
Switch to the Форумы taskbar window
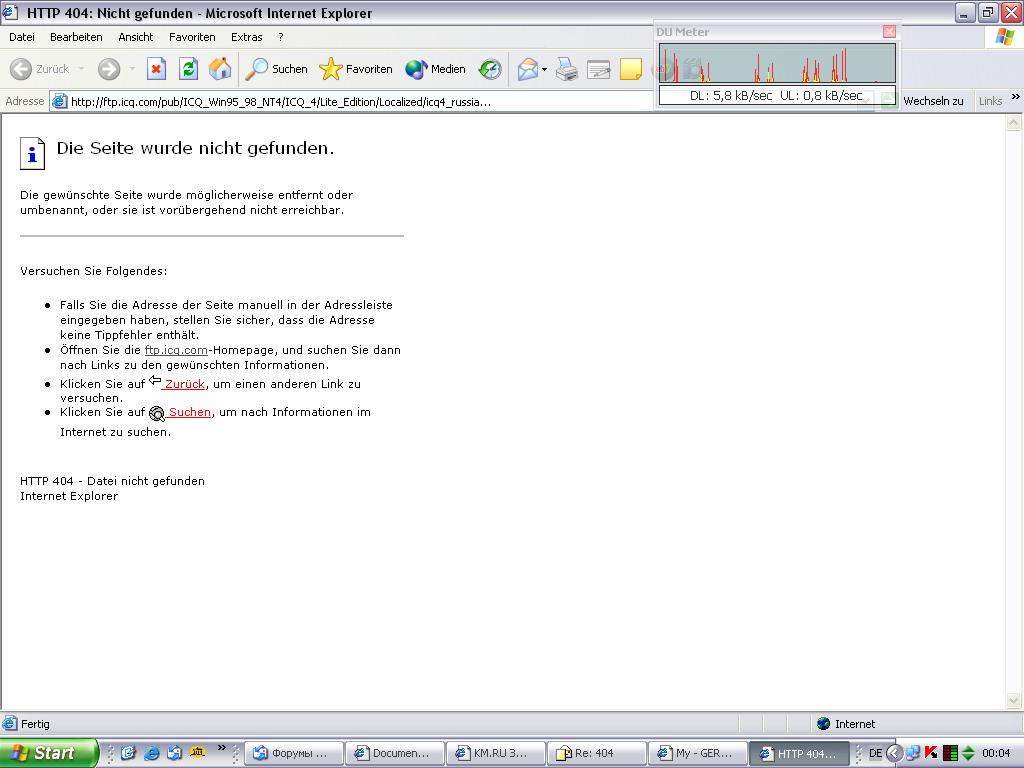pyautogui.click(x=293, y=753)
